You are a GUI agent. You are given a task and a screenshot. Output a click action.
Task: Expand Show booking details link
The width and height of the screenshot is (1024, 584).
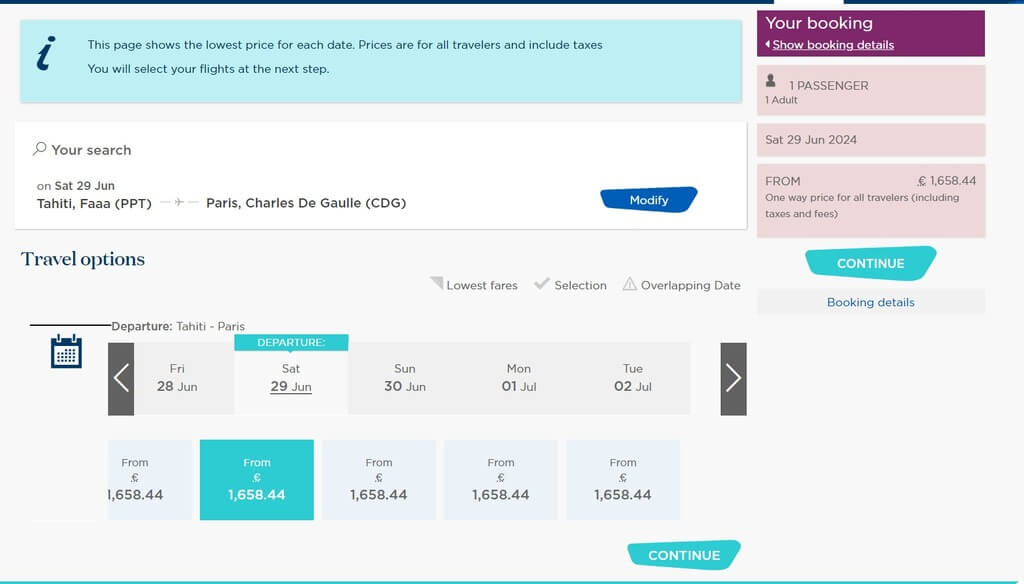coord(833,45)
